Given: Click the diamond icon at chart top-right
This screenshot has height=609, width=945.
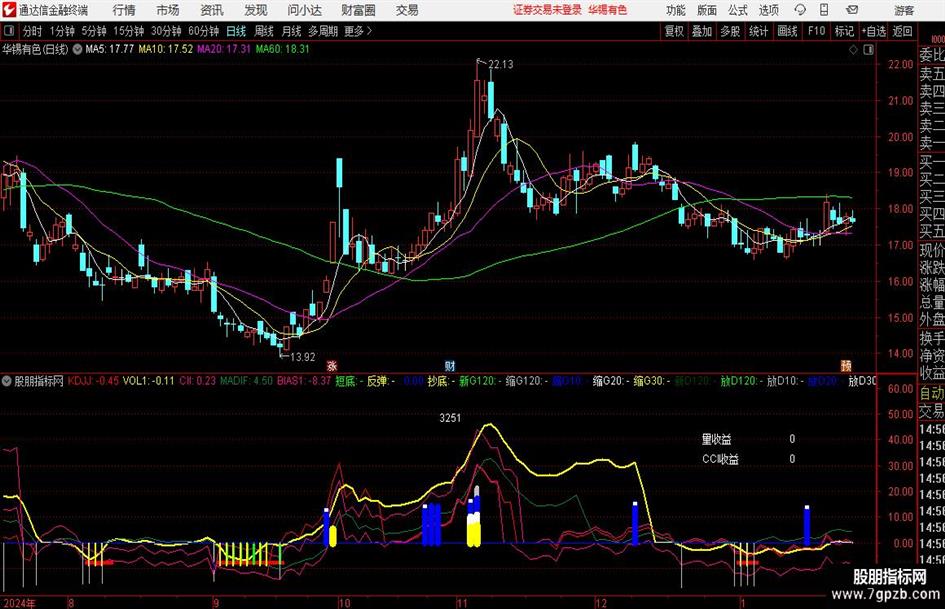Looking at the screenshot, I should point(853,50).
